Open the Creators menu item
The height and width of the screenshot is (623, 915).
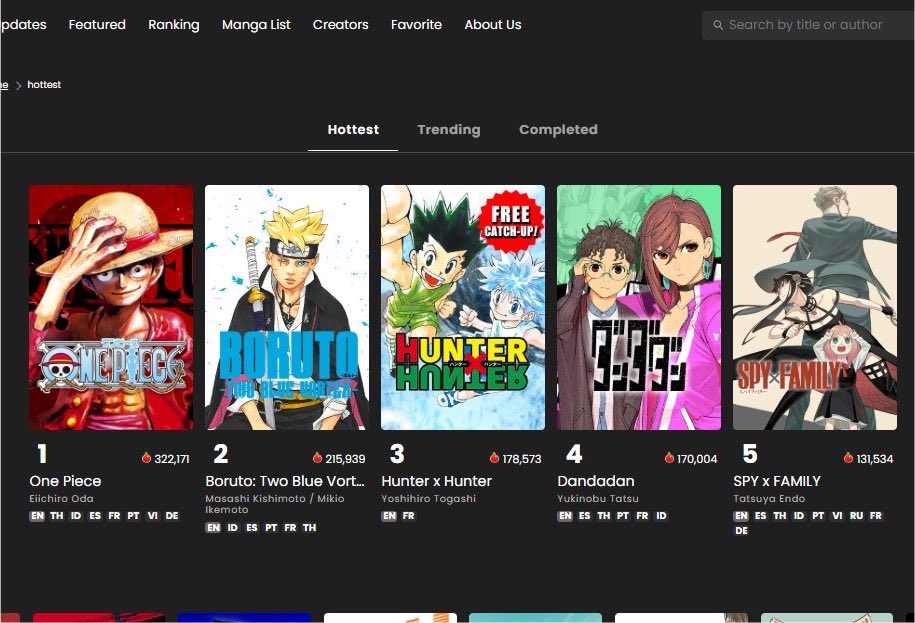click(x=341, y=24)
